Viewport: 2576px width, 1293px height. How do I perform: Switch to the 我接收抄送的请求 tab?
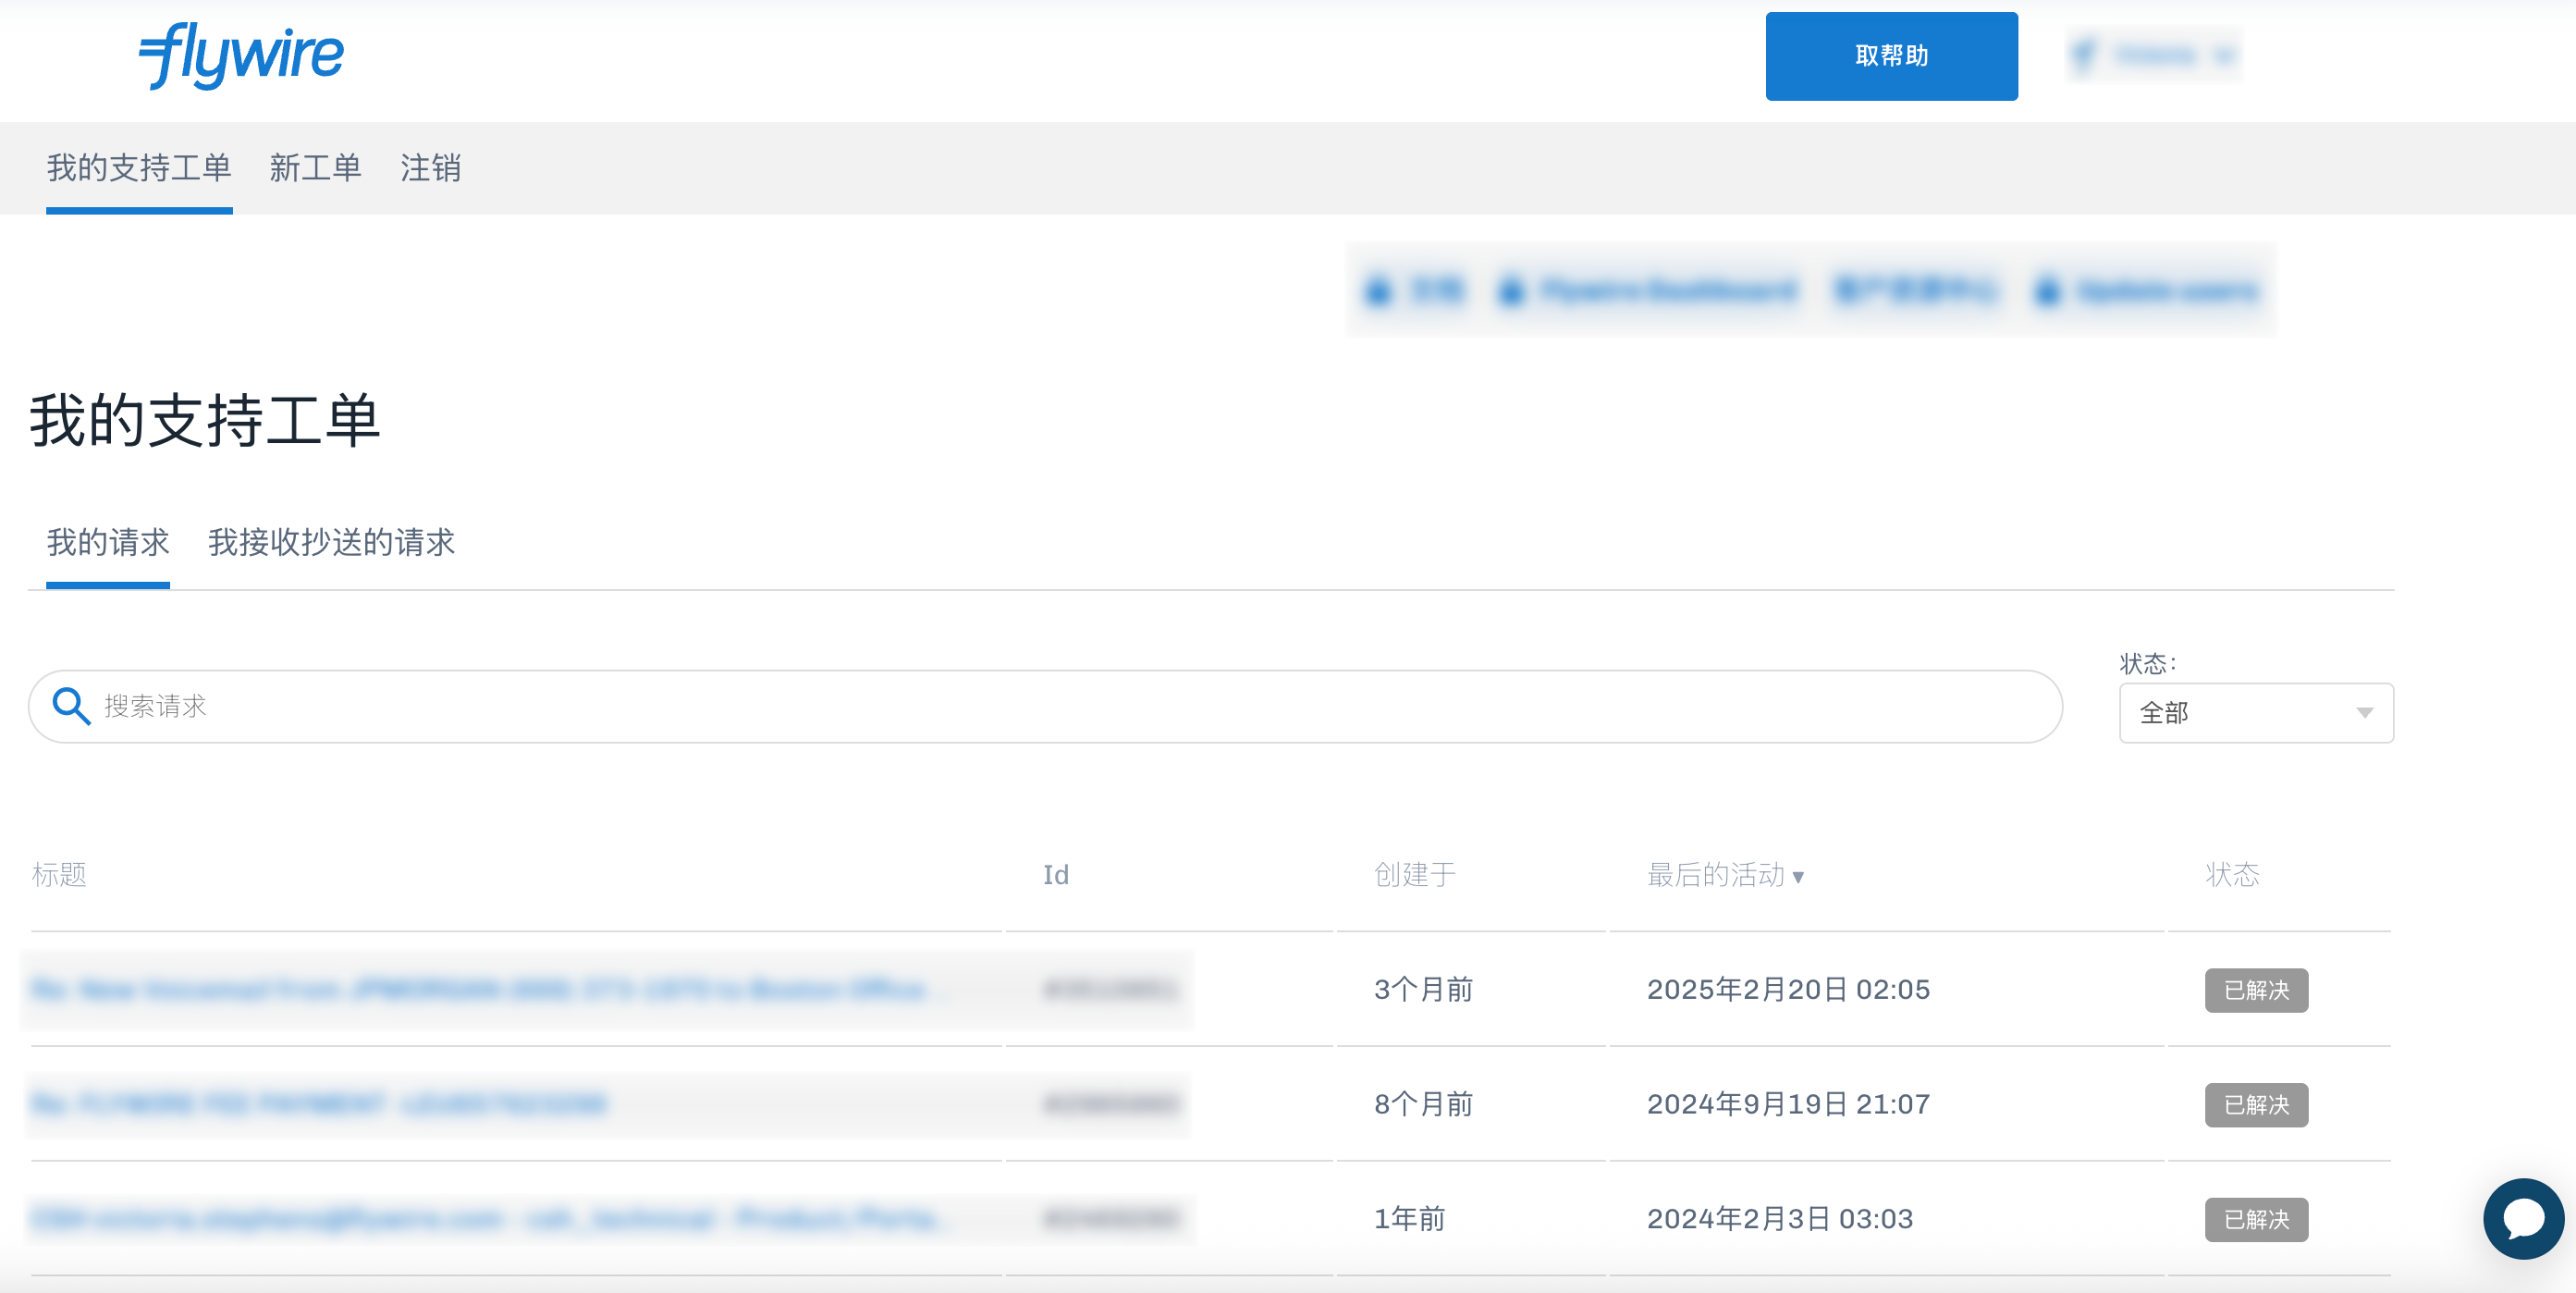331,542
